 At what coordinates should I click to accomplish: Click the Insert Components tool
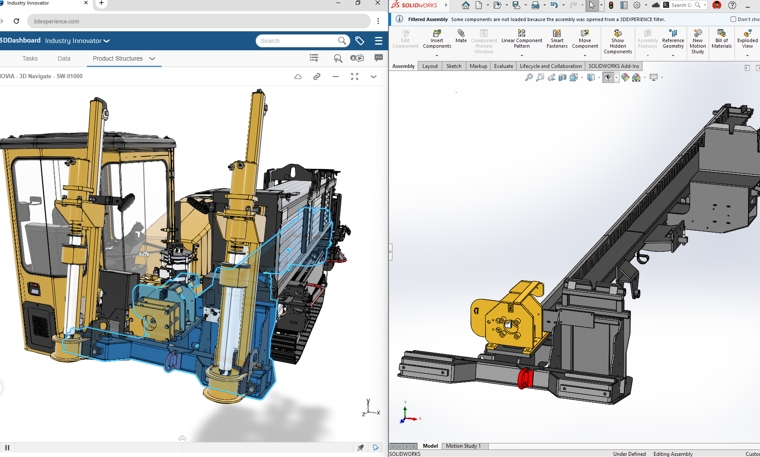coord(436,39)
